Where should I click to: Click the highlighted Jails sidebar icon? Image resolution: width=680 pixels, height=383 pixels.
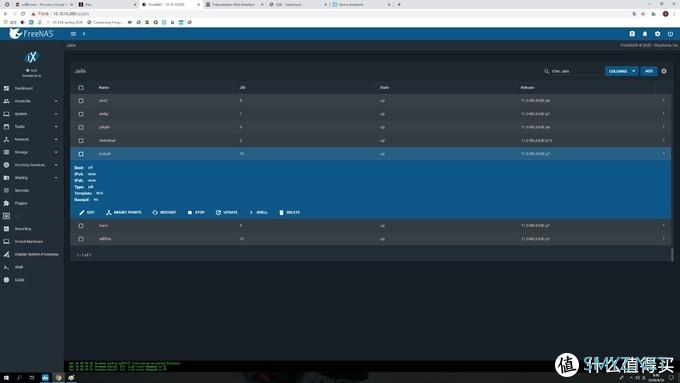7,216
